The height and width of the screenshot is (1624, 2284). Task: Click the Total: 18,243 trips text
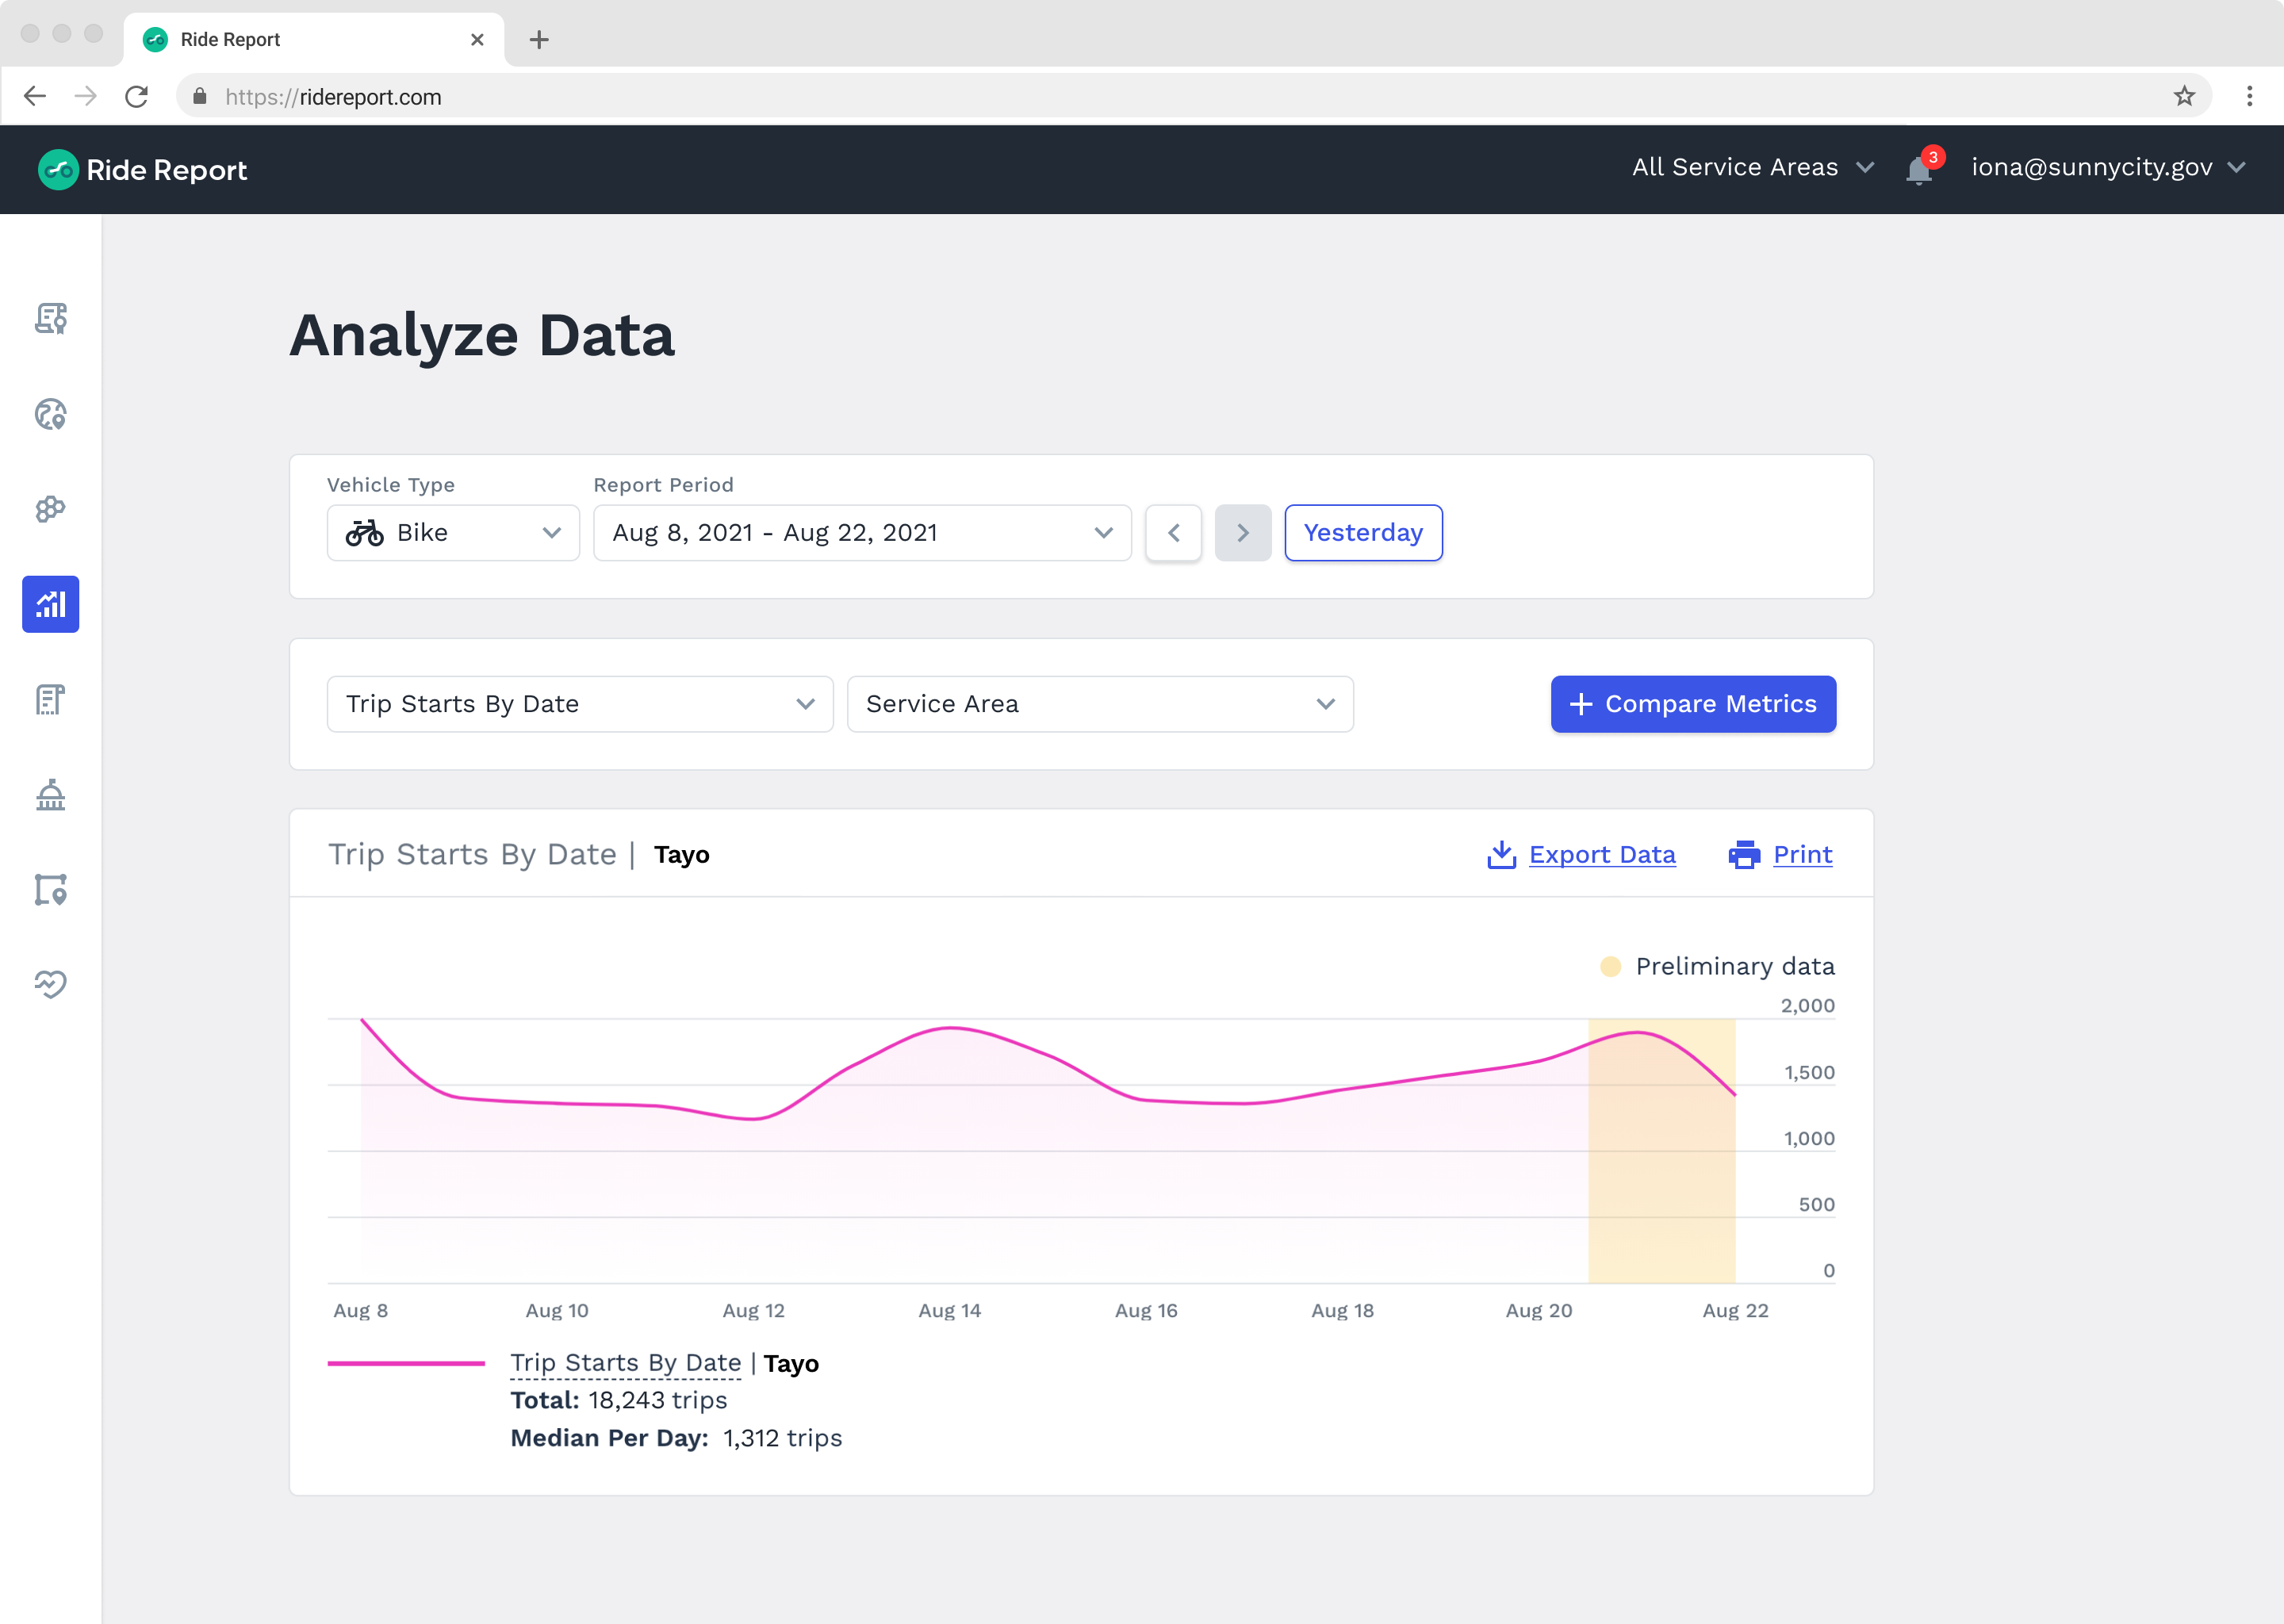(619, 1400)
